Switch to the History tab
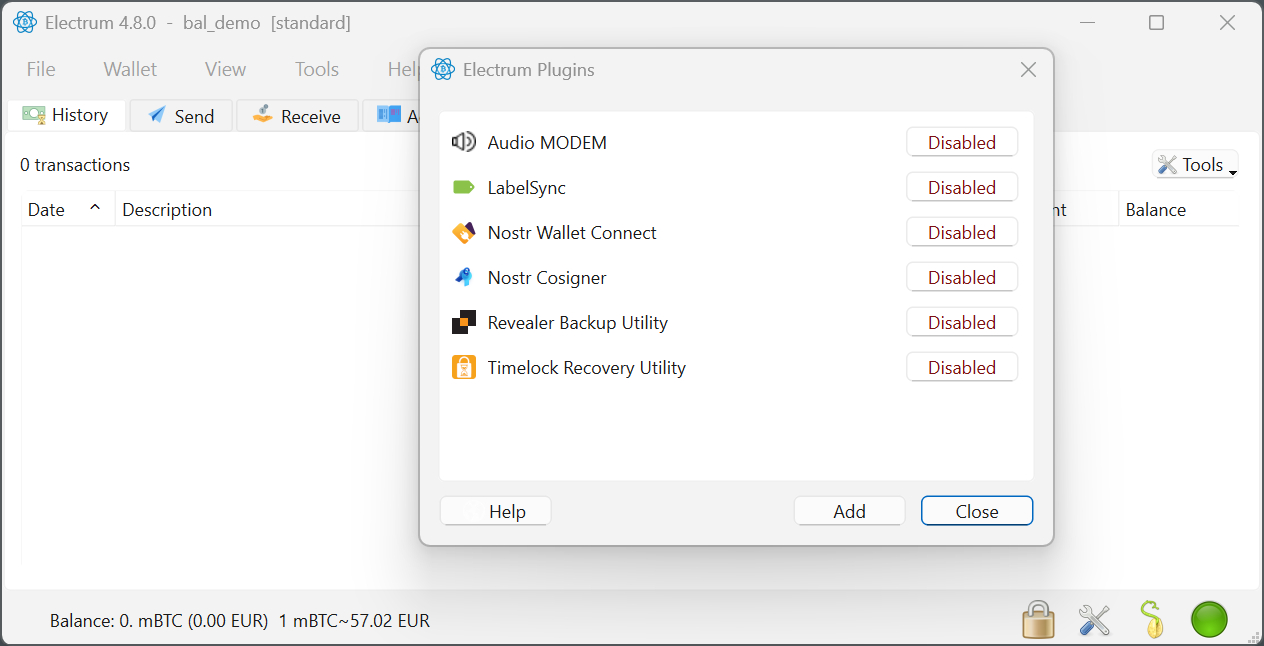This screenshot has width=1264, height=646. point(66,115)
